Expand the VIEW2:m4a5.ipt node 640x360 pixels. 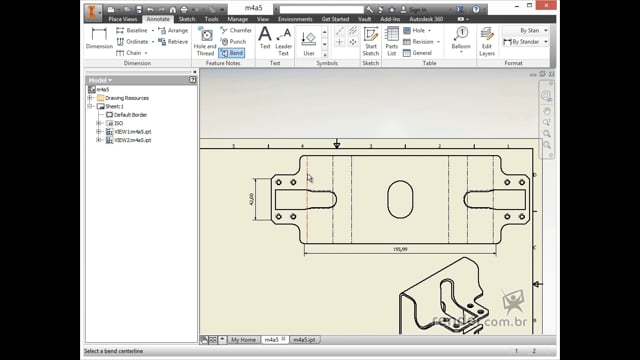(x=98, y=140)
